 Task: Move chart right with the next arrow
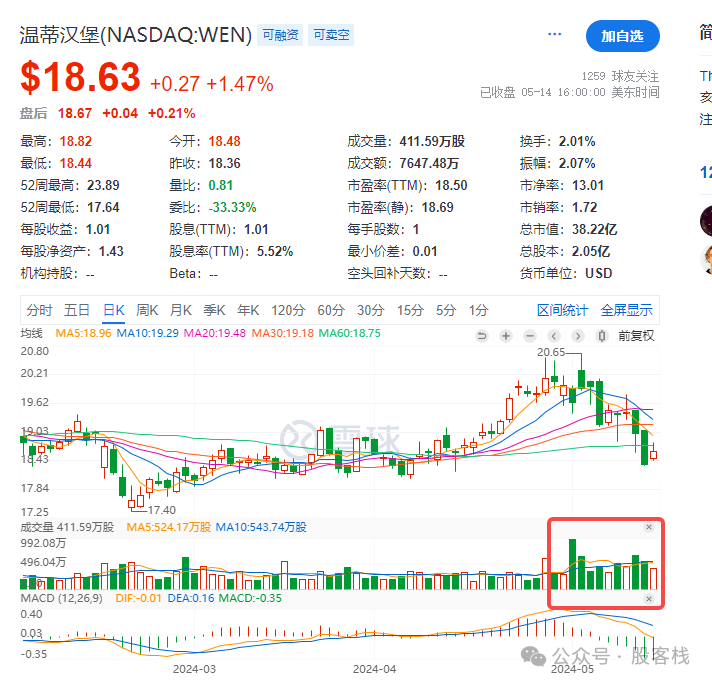coord(578,336)
